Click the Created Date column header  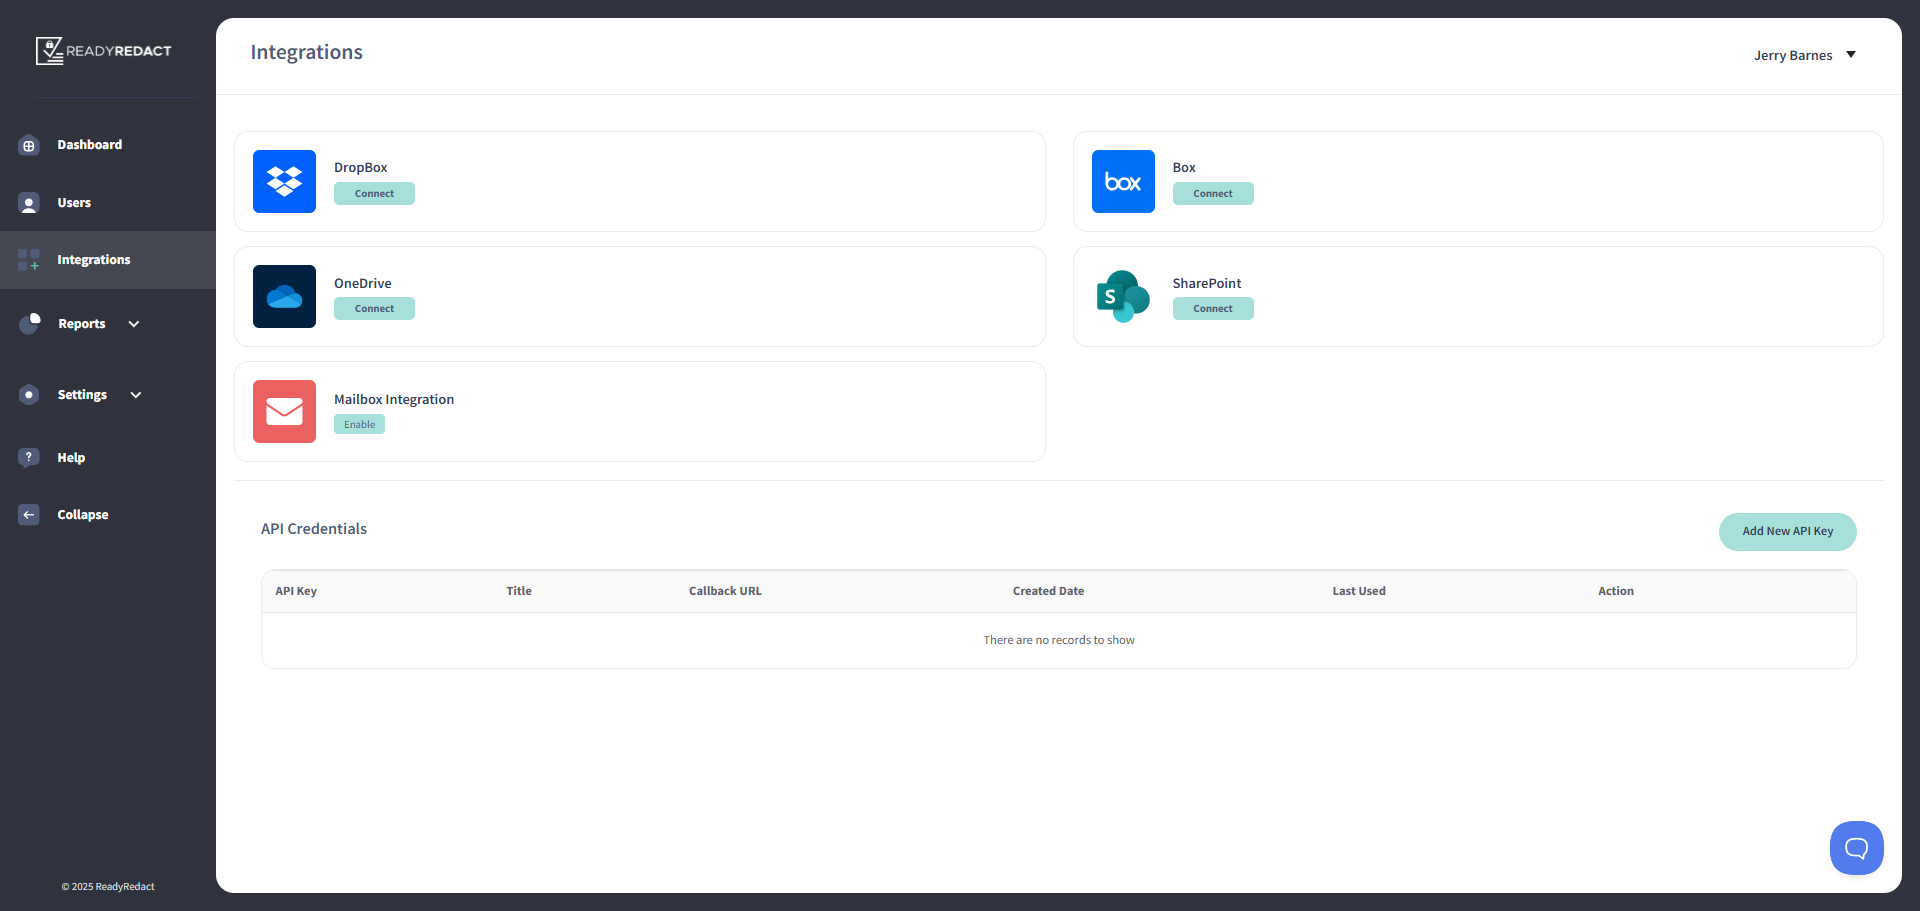pos(1048,591)
